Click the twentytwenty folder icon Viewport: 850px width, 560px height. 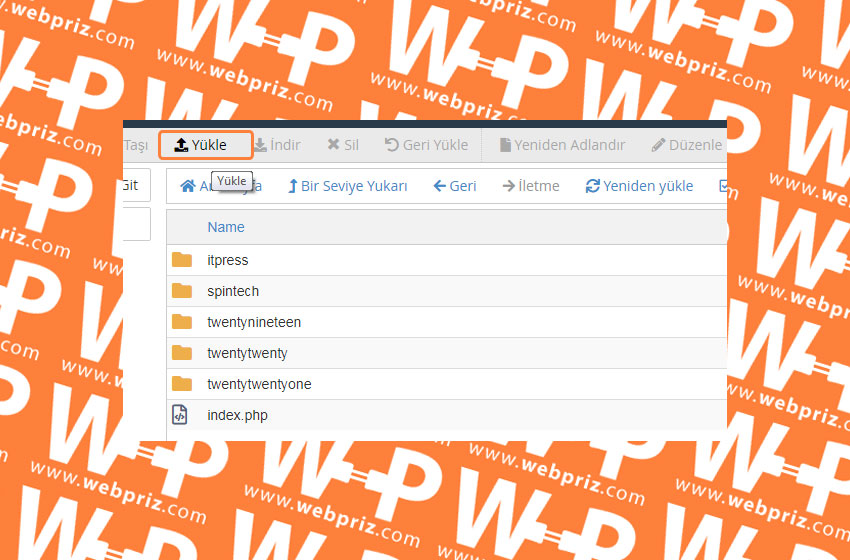click(x=182, y=353)
